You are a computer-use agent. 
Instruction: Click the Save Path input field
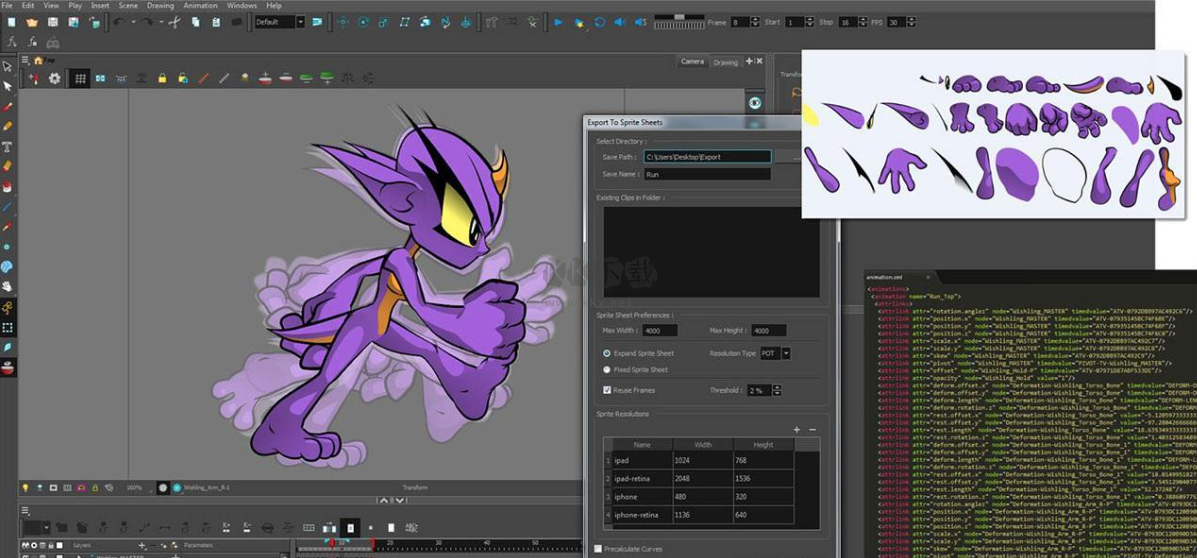click(x=707, y=157)
